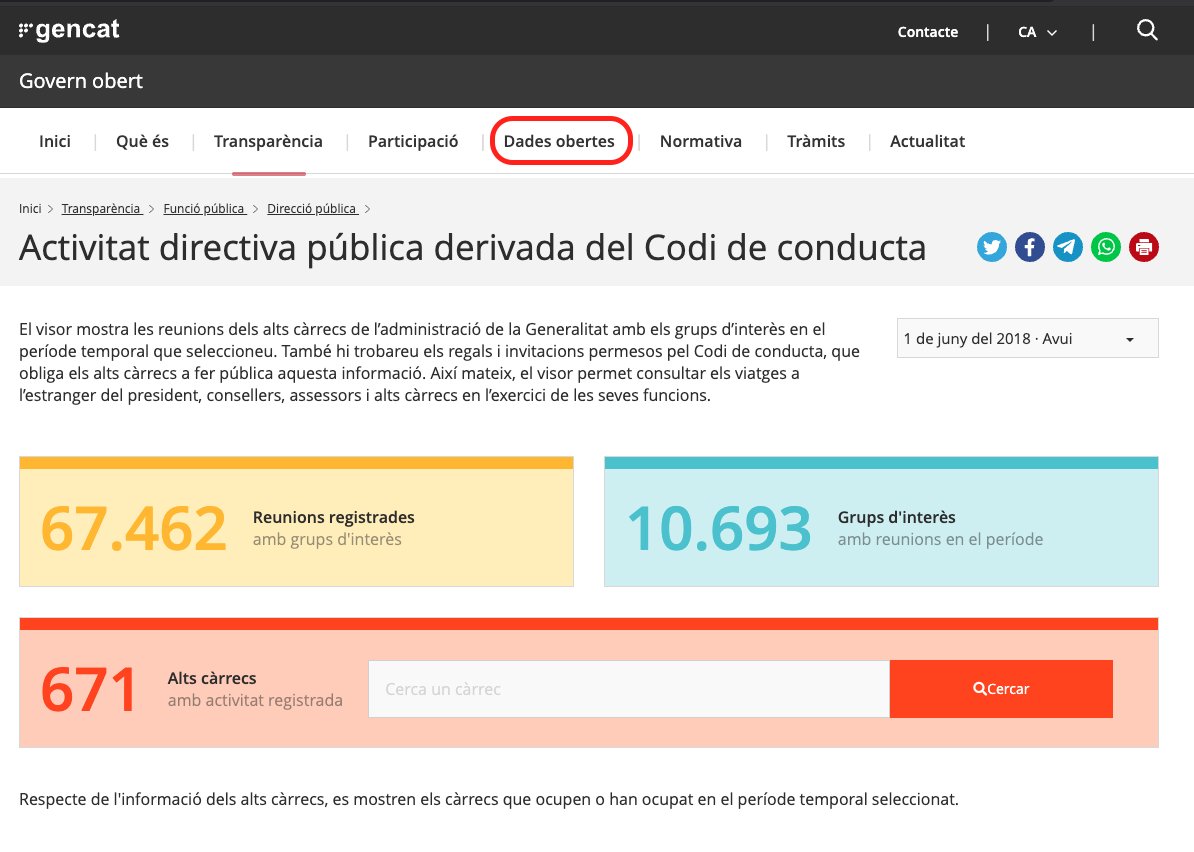Open the Actualitat tab
The width and height of the screenshot is (1194, 852).
point(927,142)
